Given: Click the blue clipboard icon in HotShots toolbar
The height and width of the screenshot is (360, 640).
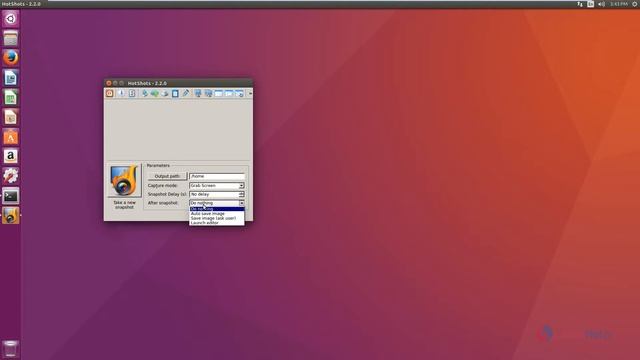Looking at the screenshot, I should pos(175,93).
